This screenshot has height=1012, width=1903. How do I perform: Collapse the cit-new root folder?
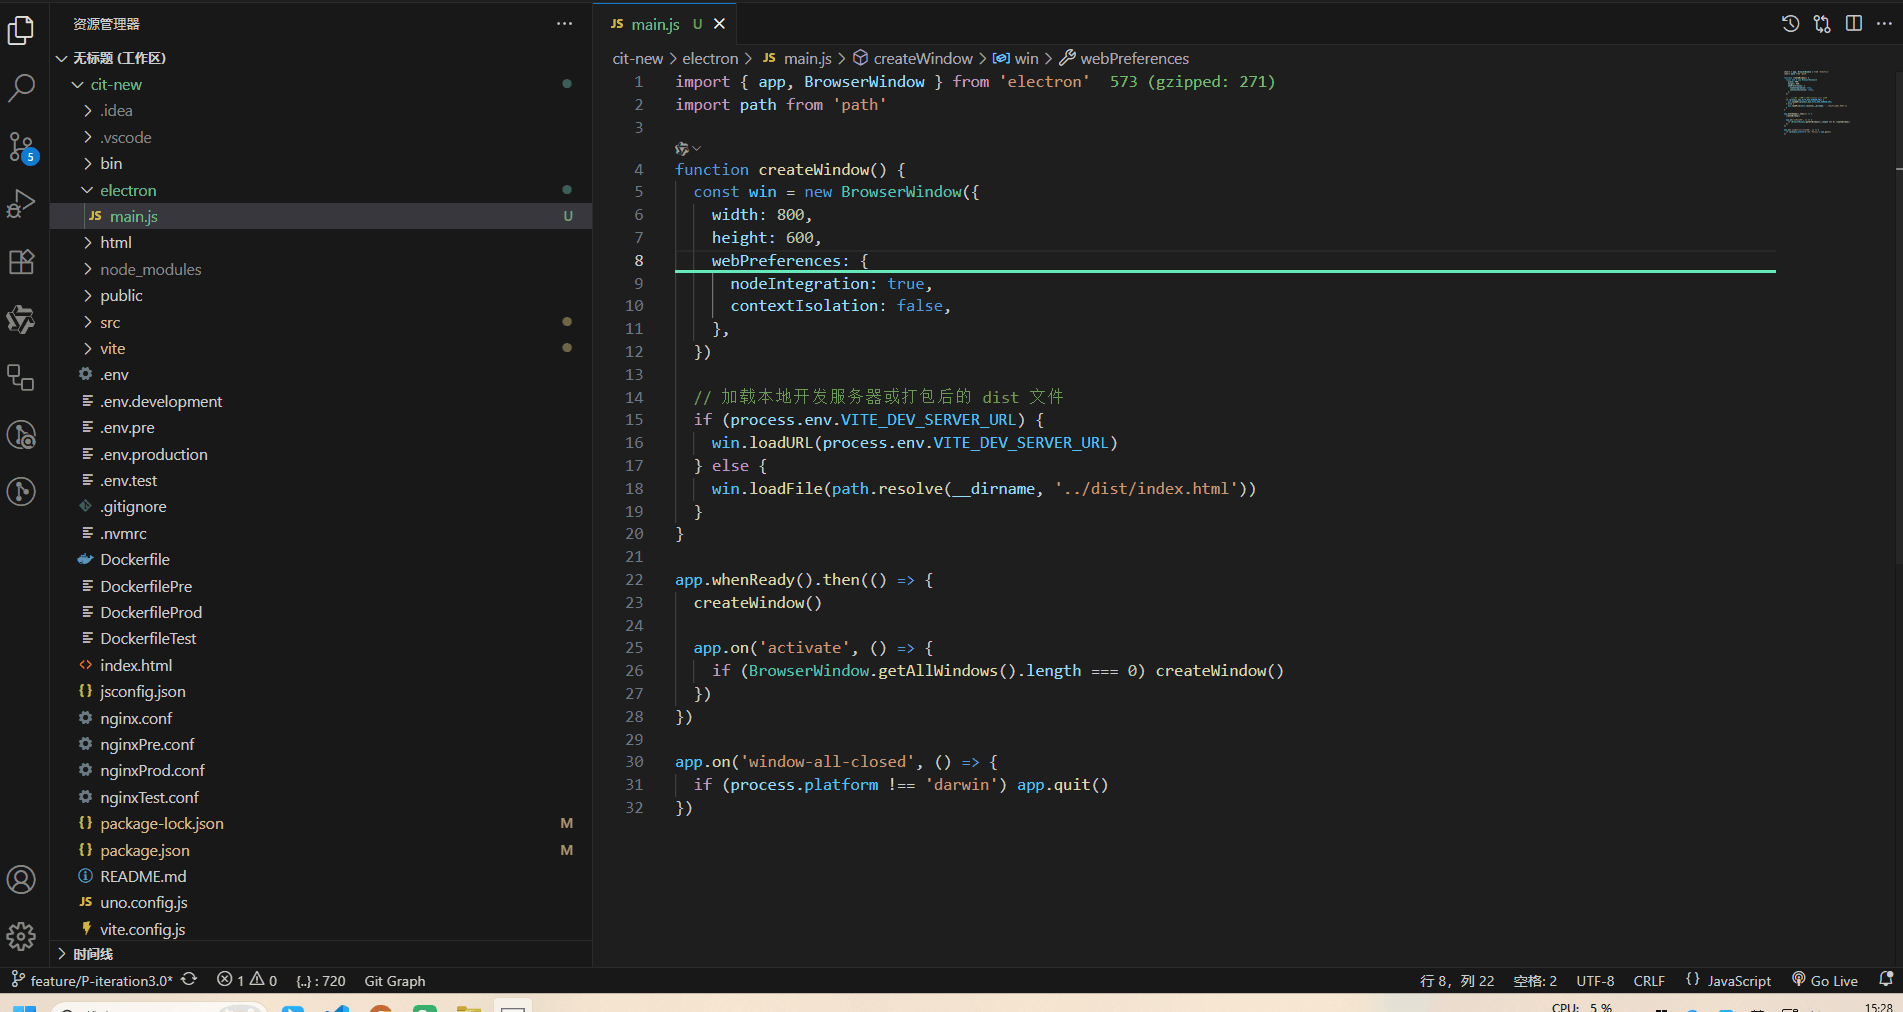click(x=321, y=84)
